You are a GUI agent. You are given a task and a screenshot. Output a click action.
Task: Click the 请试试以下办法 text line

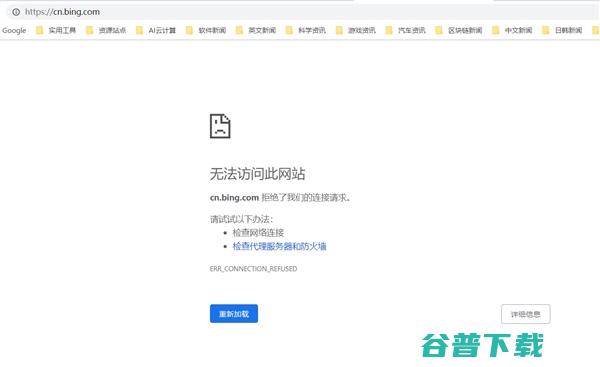tap(241, 219)
